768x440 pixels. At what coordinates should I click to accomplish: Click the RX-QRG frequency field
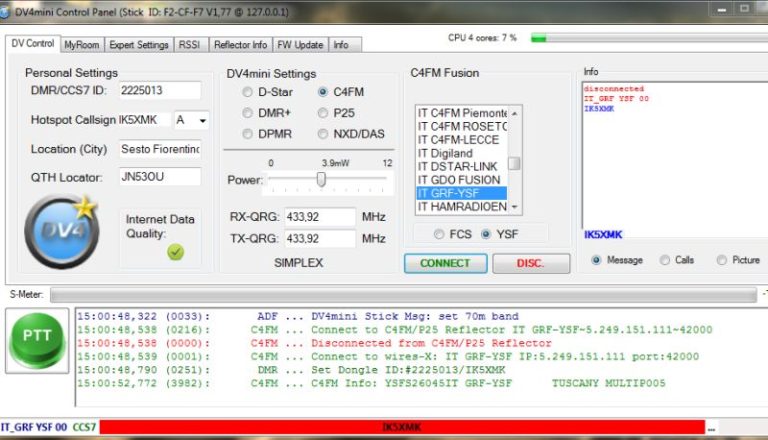click(320, 217)
